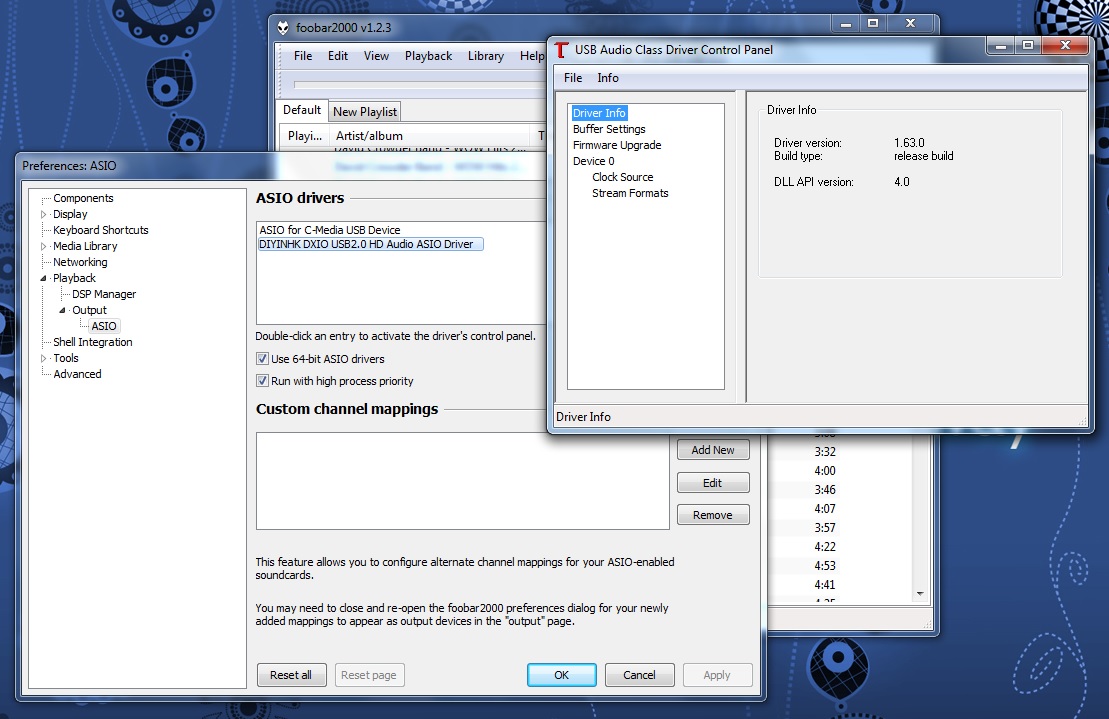Viewport: 1109px width, 719px height.
Task: Collapse the Output tree node
Action: [62, 310]
